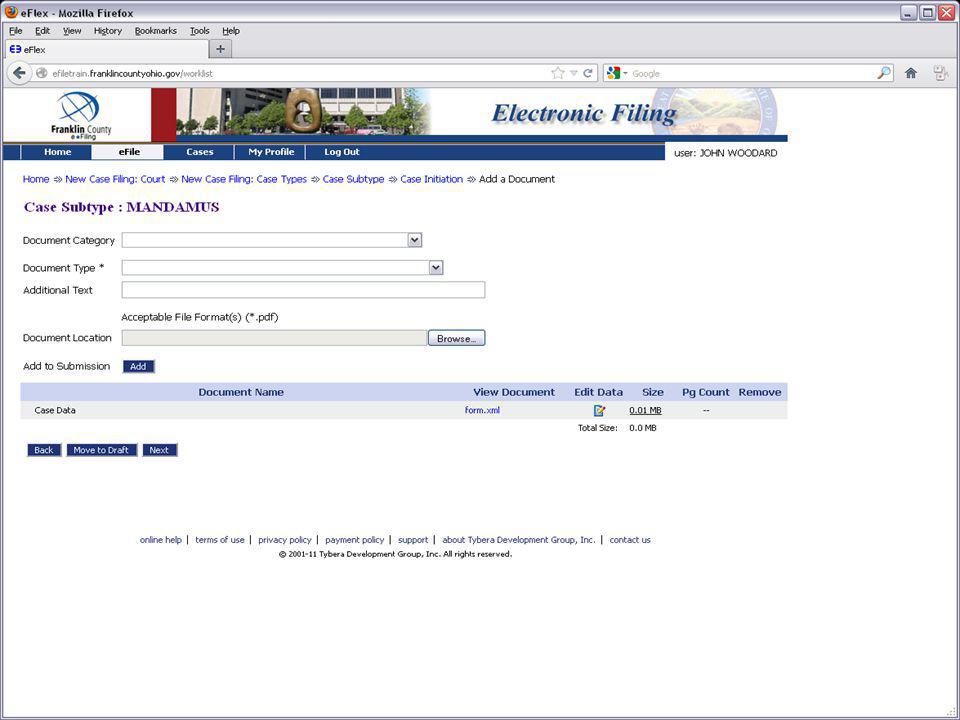This screenshot has height=720, width=960.
Task: Open the Cases navigation tab
Action: click(200, 152)
